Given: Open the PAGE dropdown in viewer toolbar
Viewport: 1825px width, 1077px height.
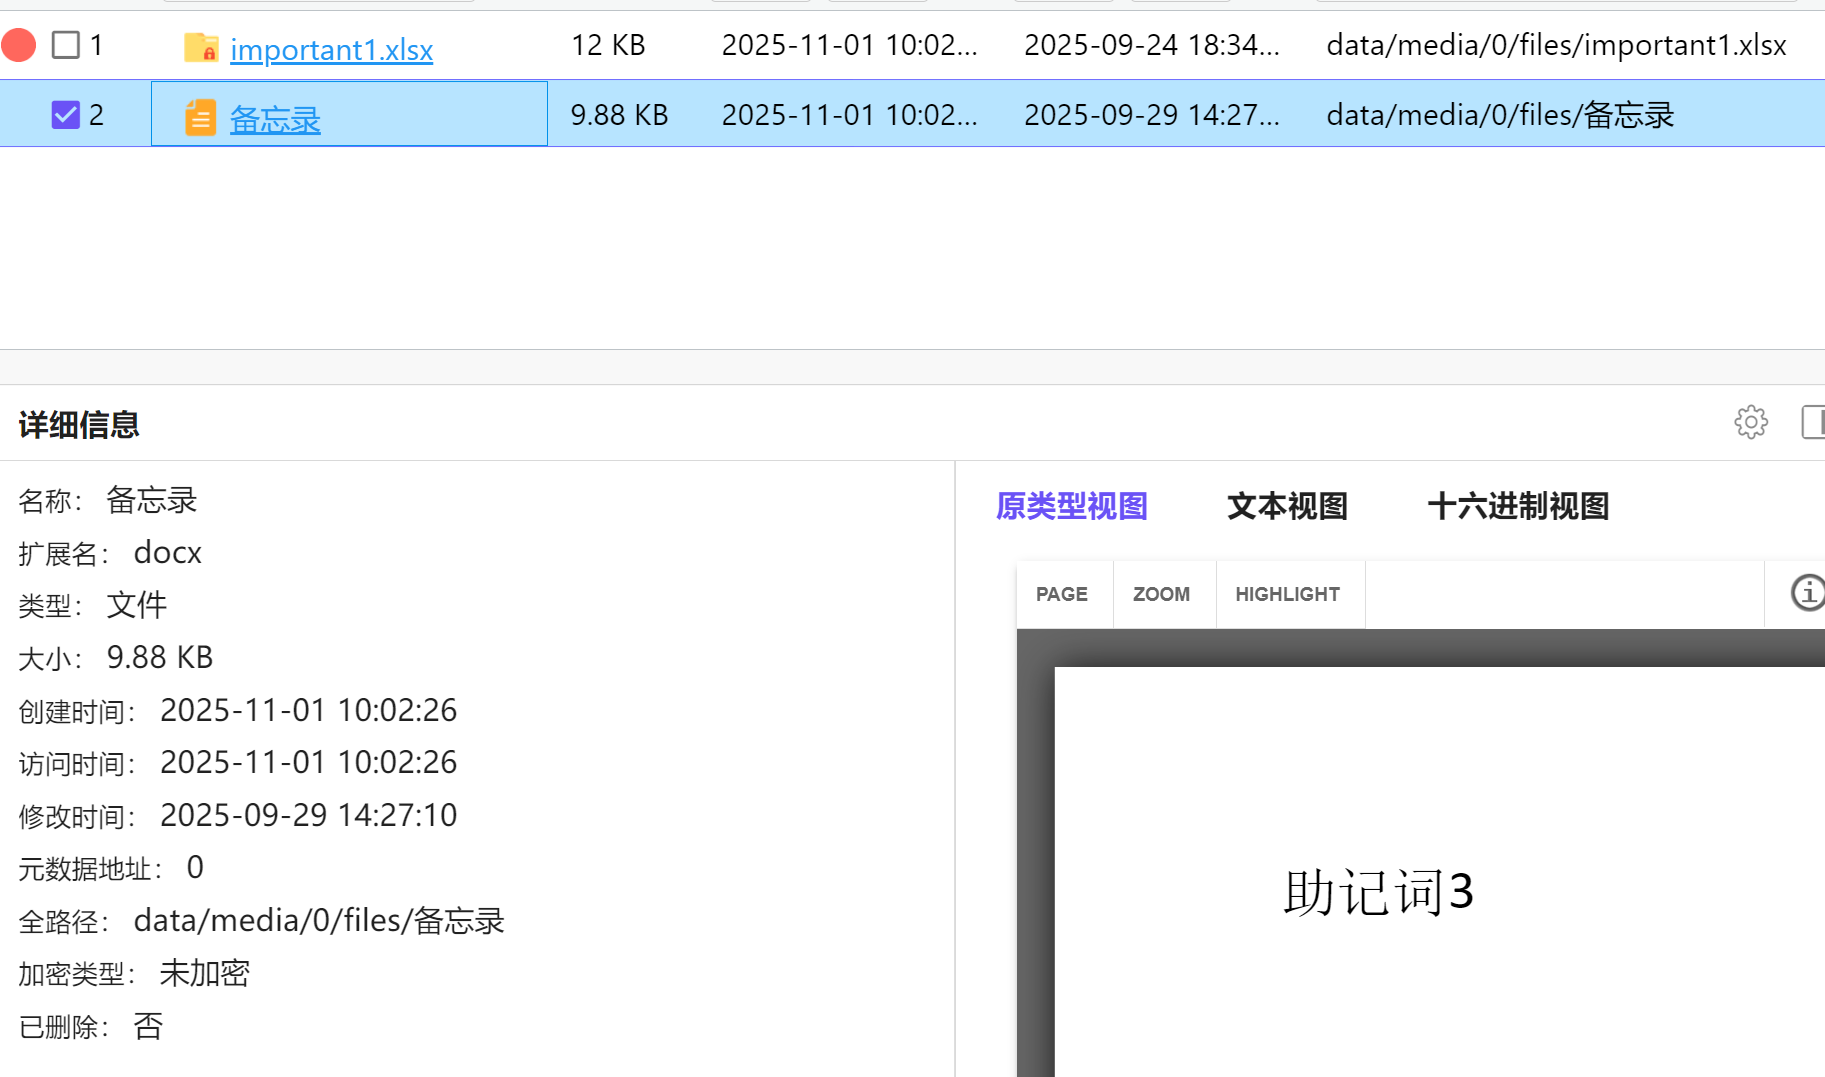Looking at the screenshot, I should click(x=1062, y=594).
